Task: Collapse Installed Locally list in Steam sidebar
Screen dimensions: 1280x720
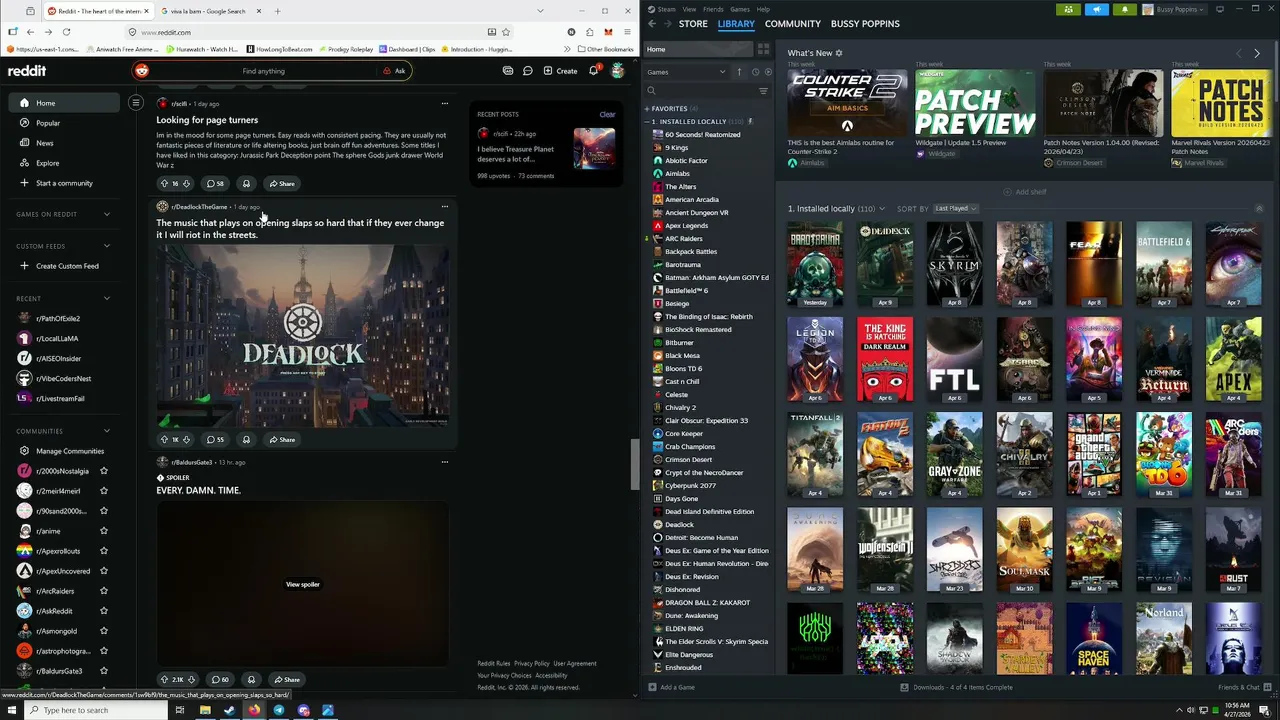Action: tap(647, 121)
